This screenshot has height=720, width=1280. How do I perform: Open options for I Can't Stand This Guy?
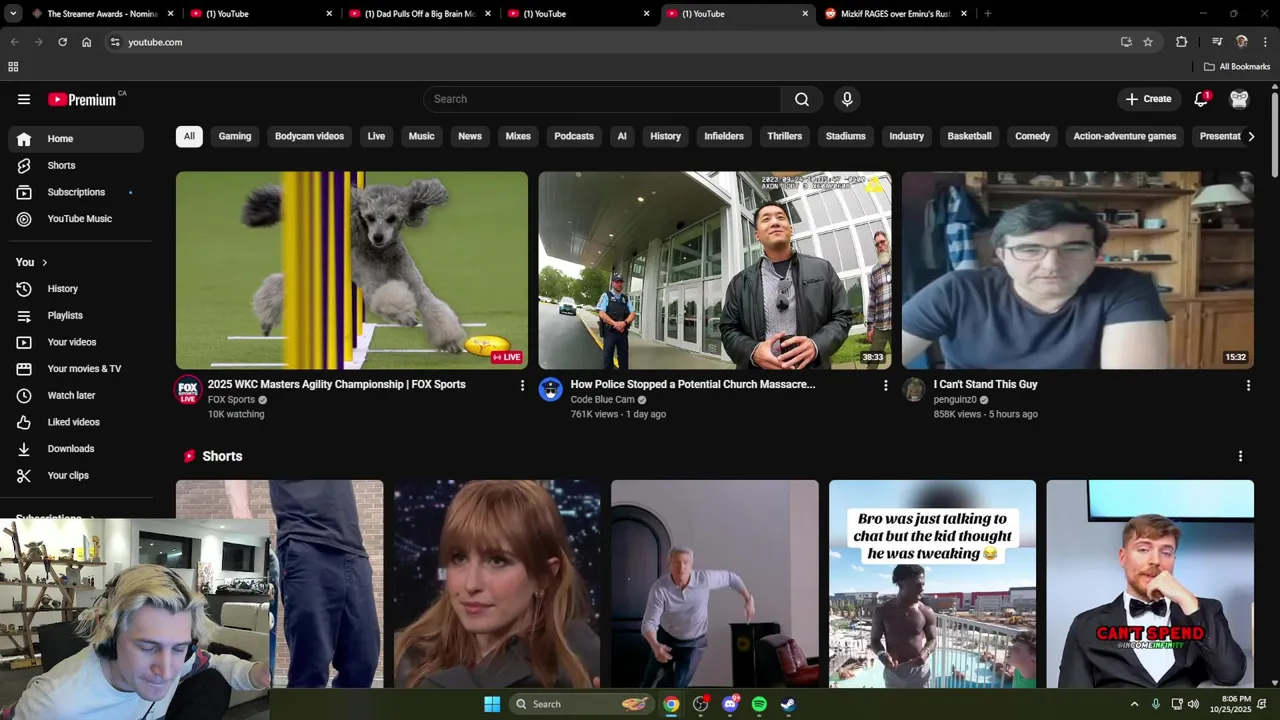pyautogui.click(x=1248, y=385)
